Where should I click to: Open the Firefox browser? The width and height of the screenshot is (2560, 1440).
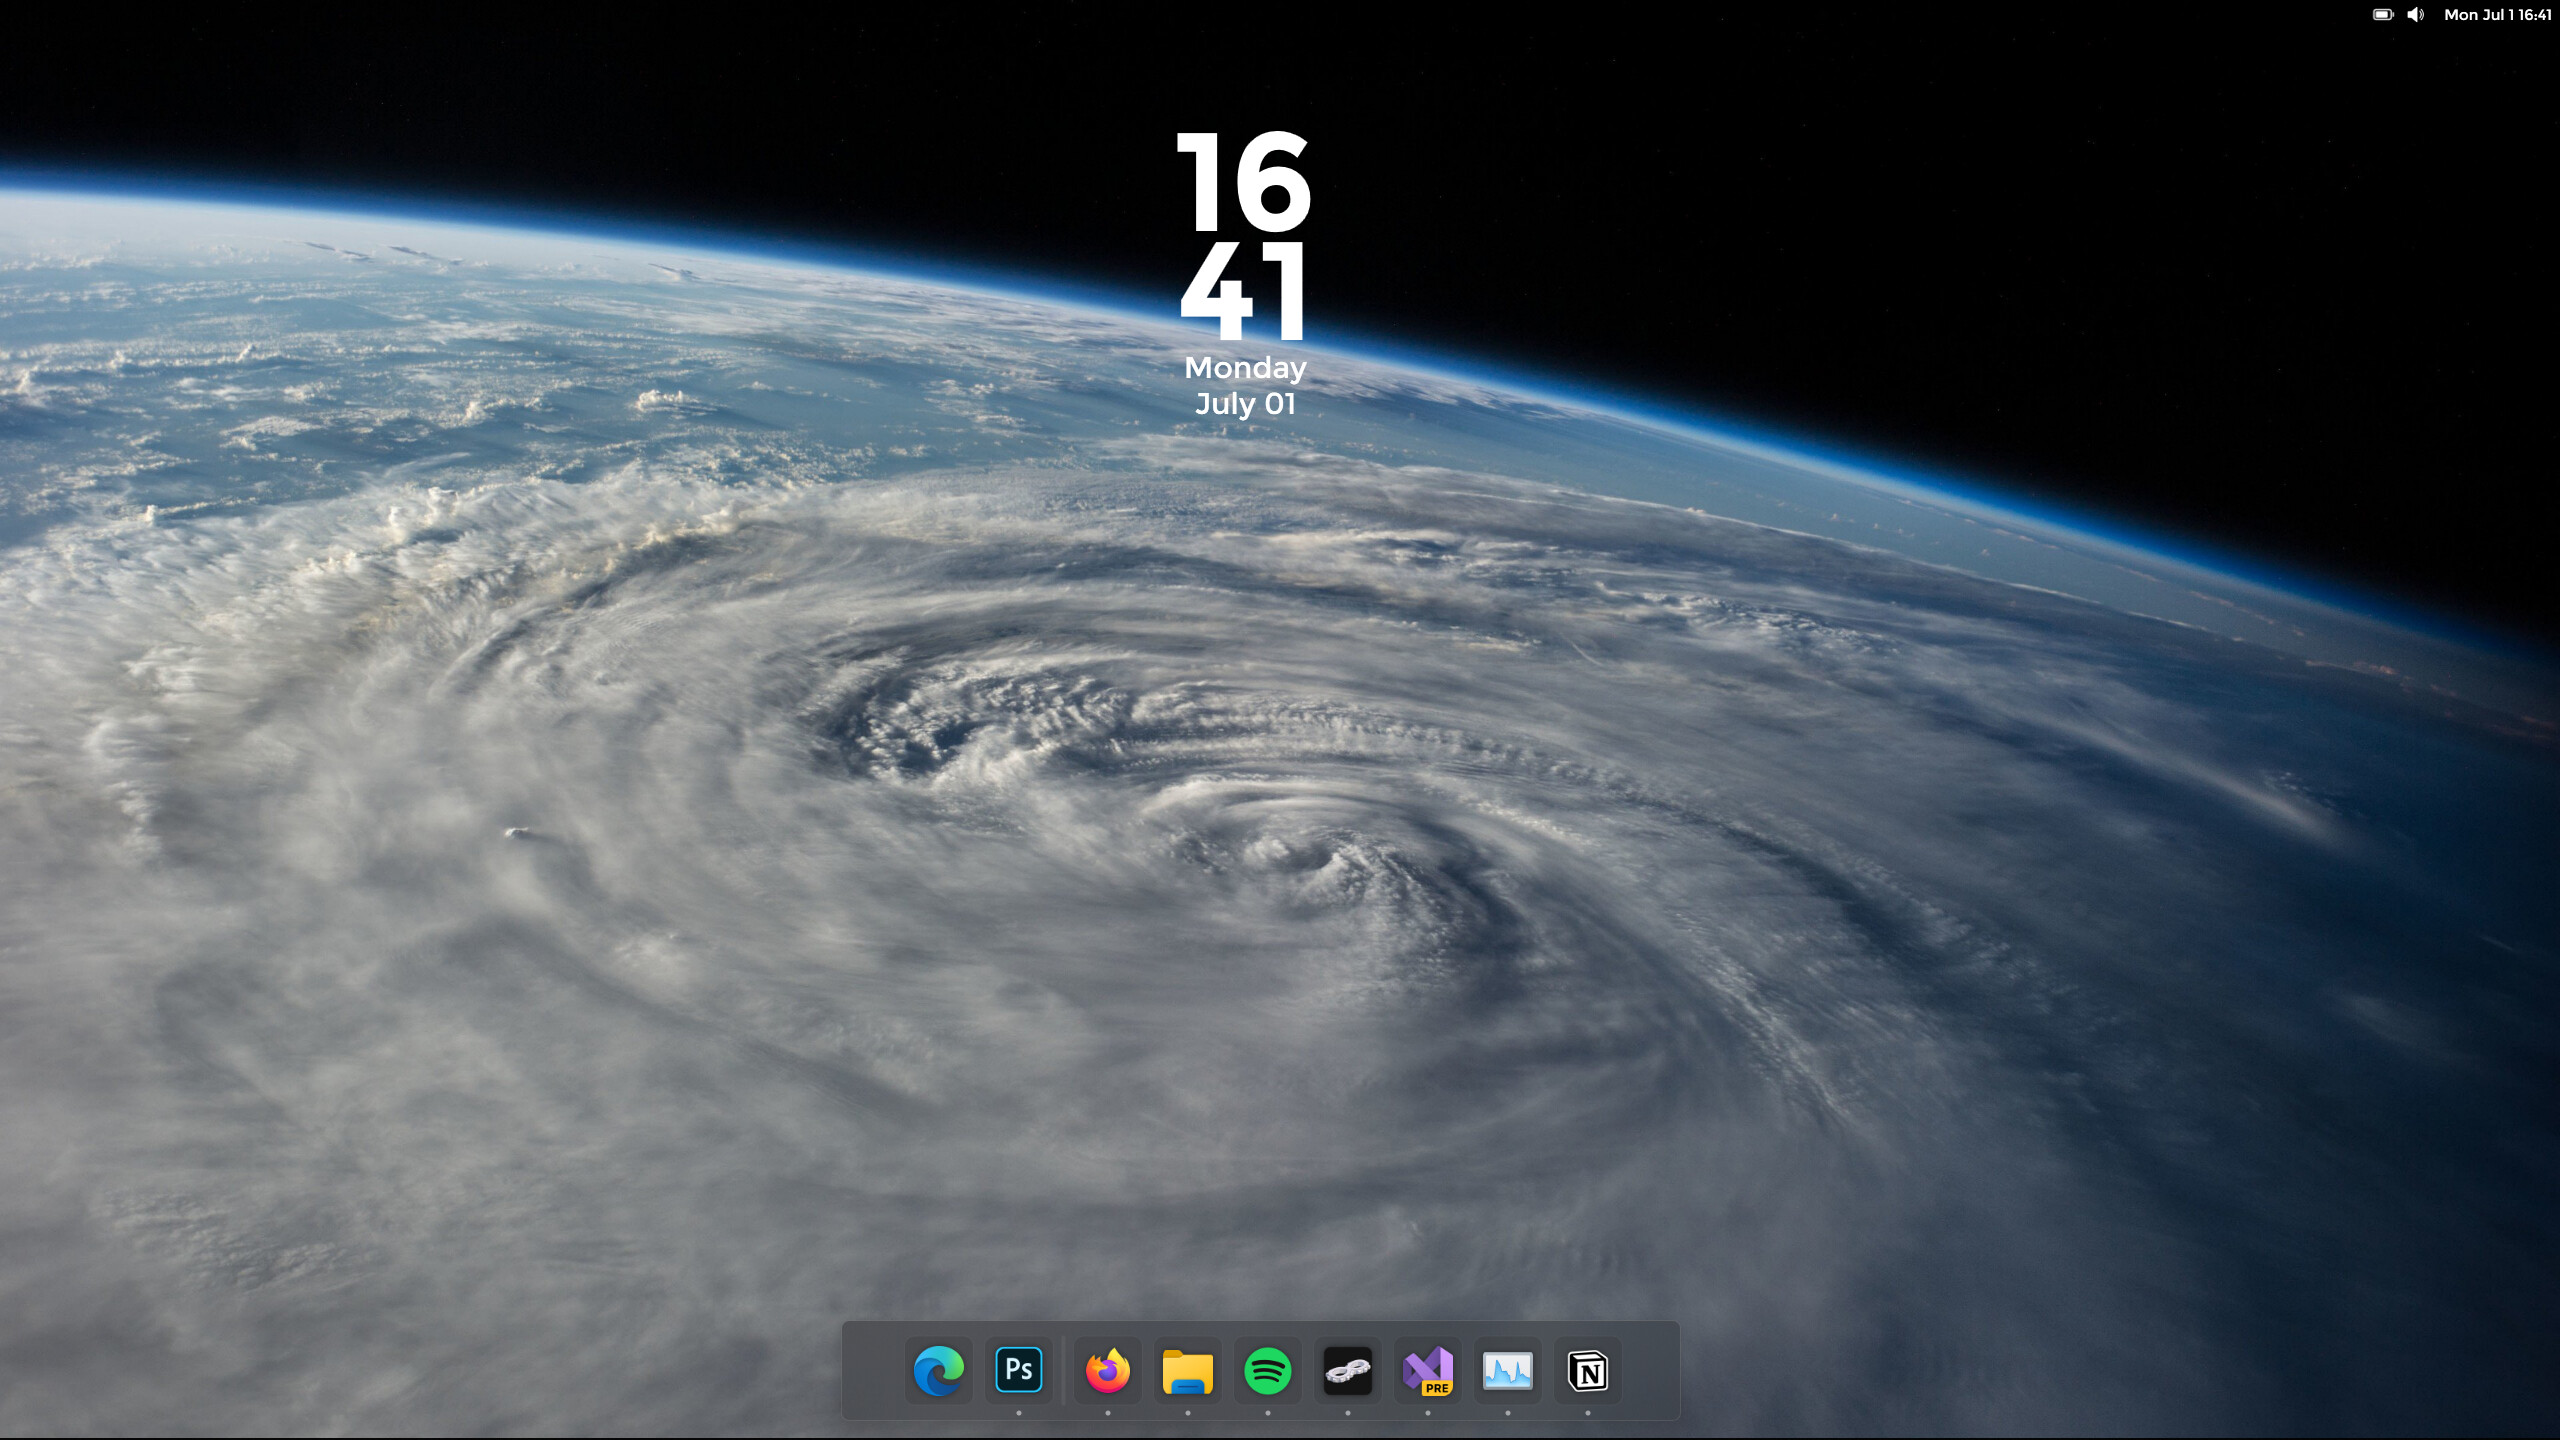pos(1109,1372)
